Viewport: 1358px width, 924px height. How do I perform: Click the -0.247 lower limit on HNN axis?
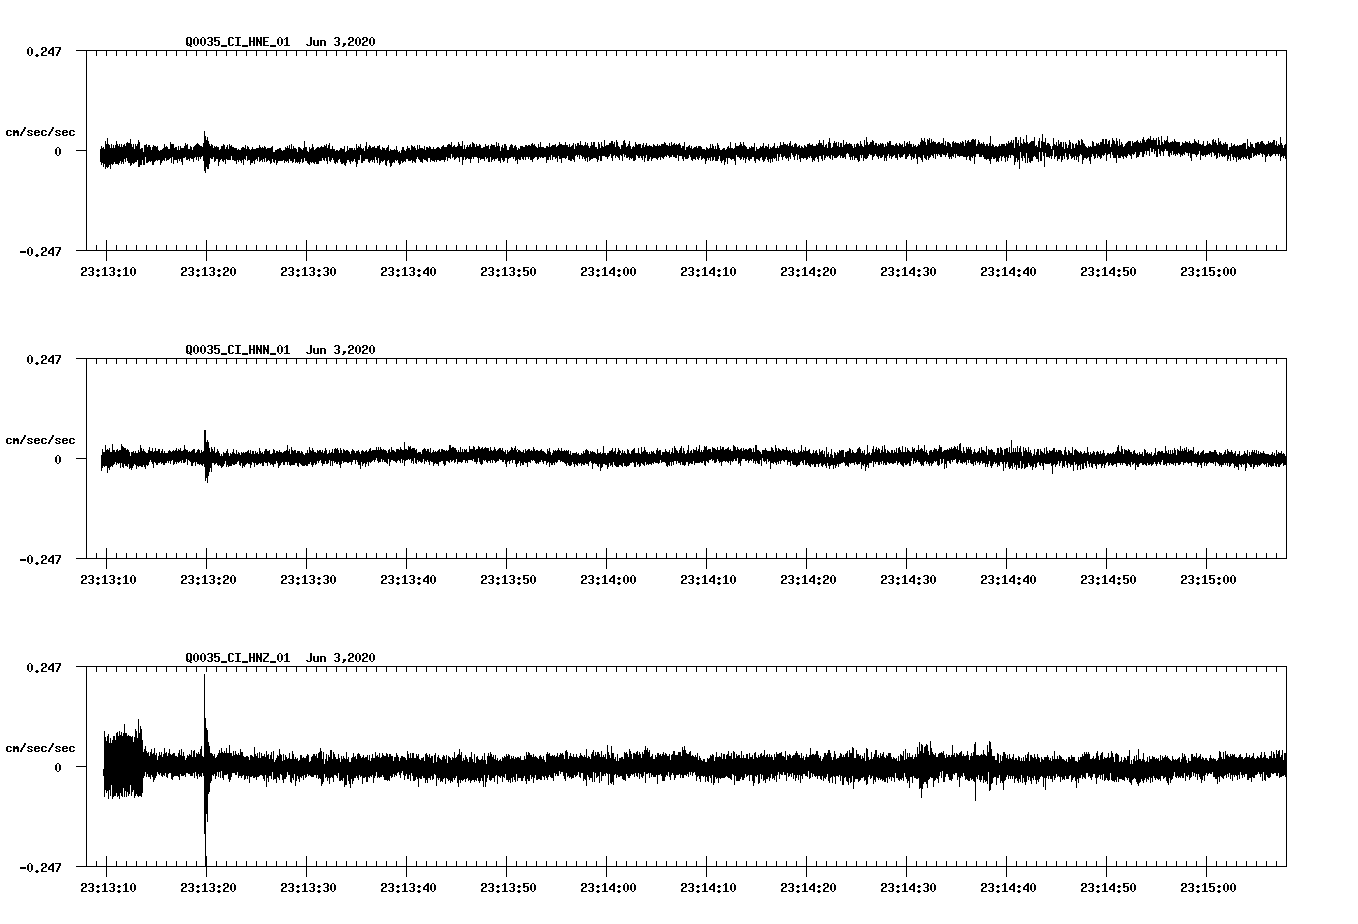tap(40, 560)
